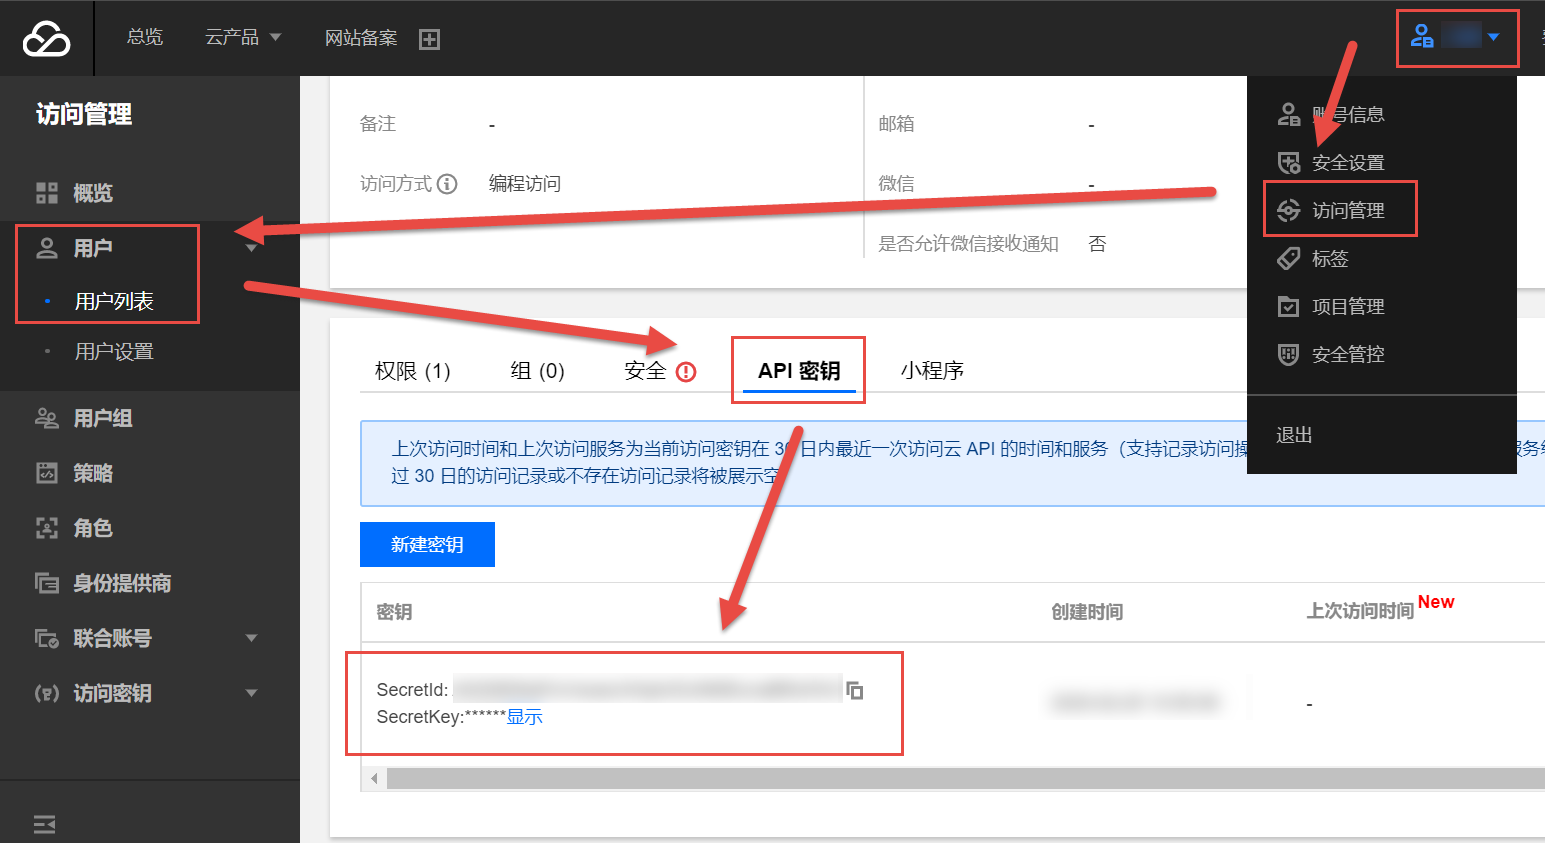Click the 密钥 column header
The height and width of the screenshot is (843, 1545).
[395, 612]
